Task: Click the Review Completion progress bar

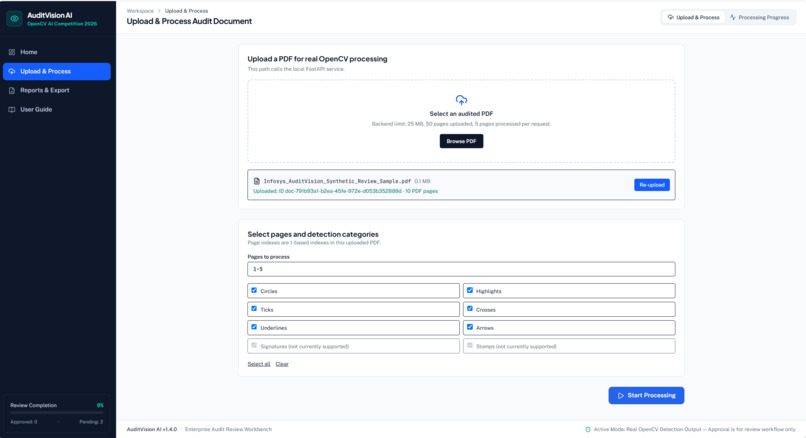Action: click(x=57, y=413)
